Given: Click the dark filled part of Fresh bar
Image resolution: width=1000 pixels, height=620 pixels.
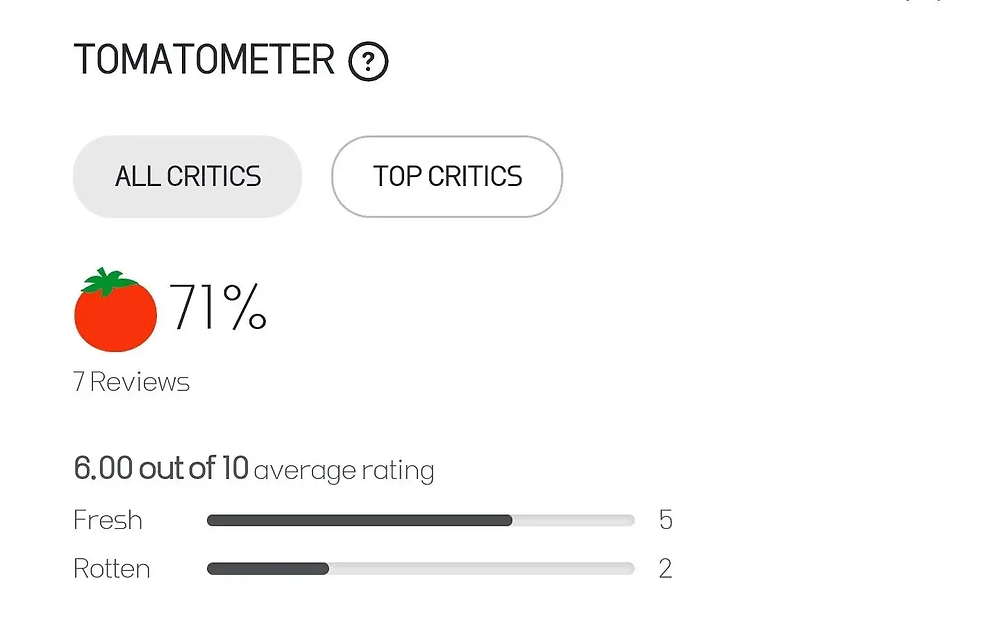Looking at the screenshot, I should (x=360, y=520).
